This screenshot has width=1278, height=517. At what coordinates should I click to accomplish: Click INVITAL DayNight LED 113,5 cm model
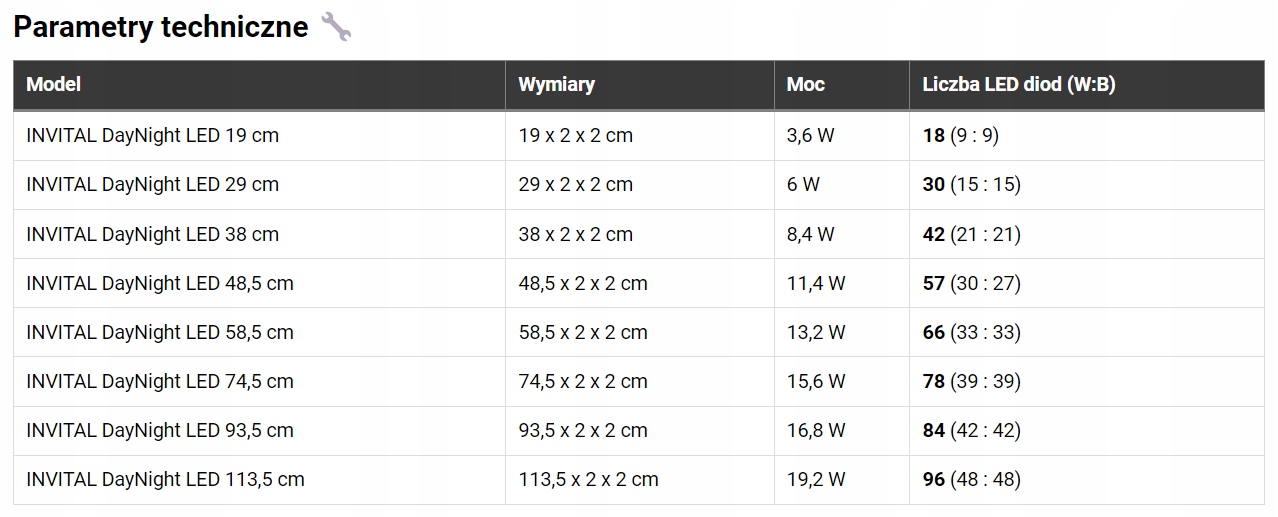point(165,479)
